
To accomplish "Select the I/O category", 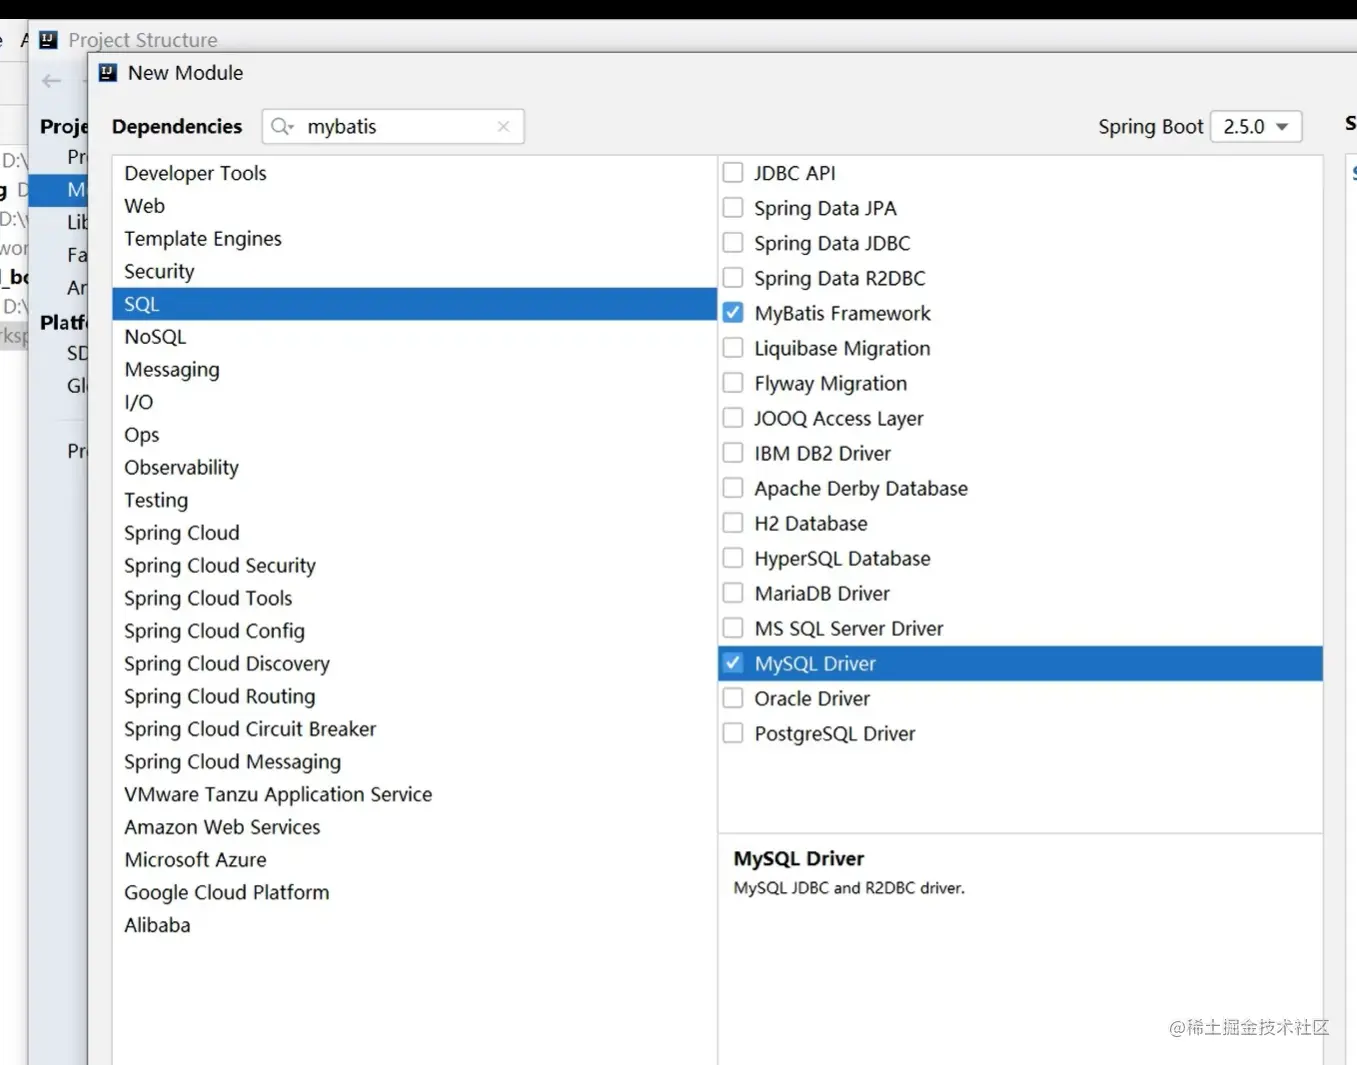I will (415, 402).
